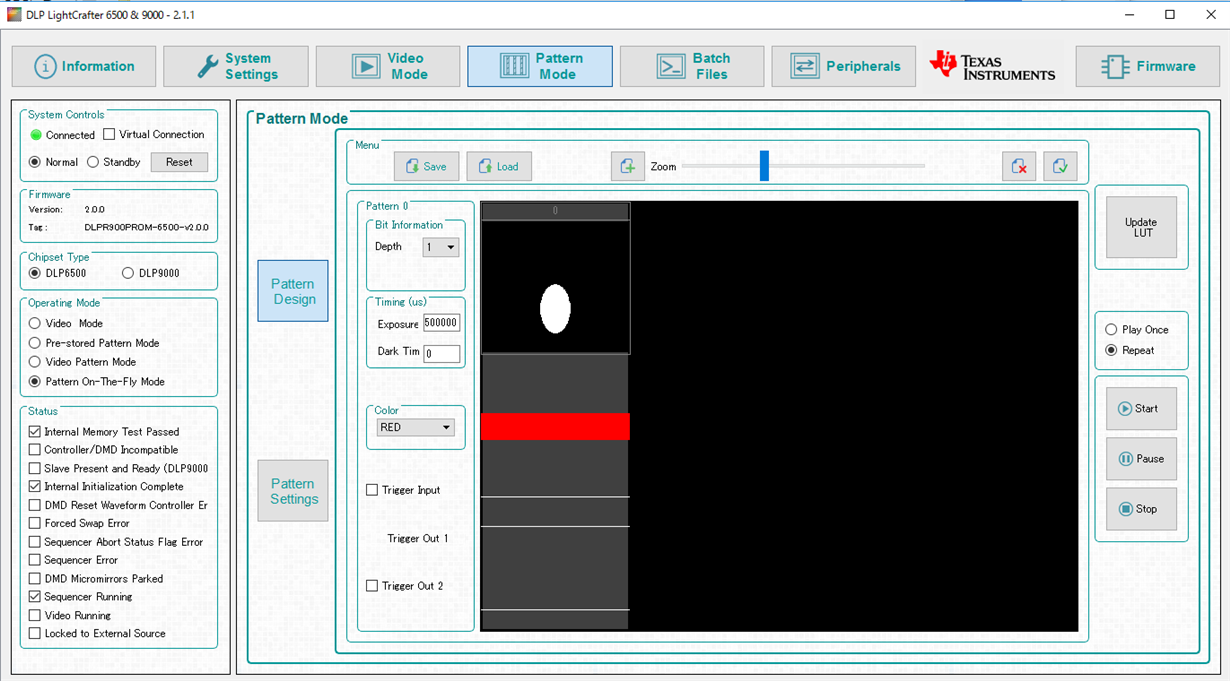Screen dimensions: 1230x681
Task: Select the Repeat option
Action: tap(1111, 350)
